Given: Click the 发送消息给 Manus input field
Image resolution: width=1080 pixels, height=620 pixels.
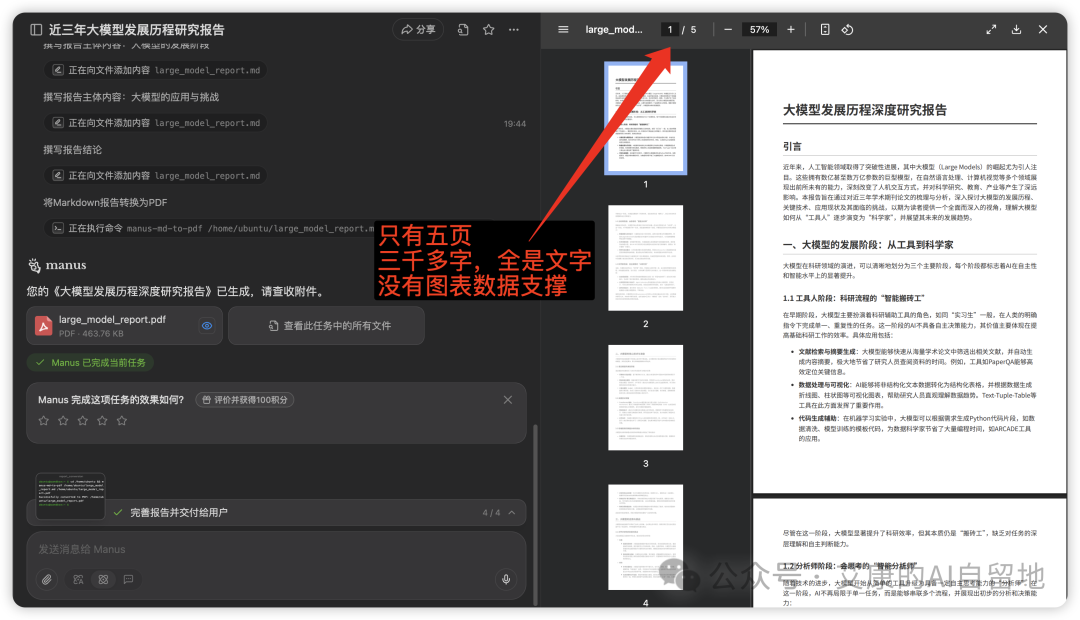Looking at the screenshot, I should coord(276,549).
